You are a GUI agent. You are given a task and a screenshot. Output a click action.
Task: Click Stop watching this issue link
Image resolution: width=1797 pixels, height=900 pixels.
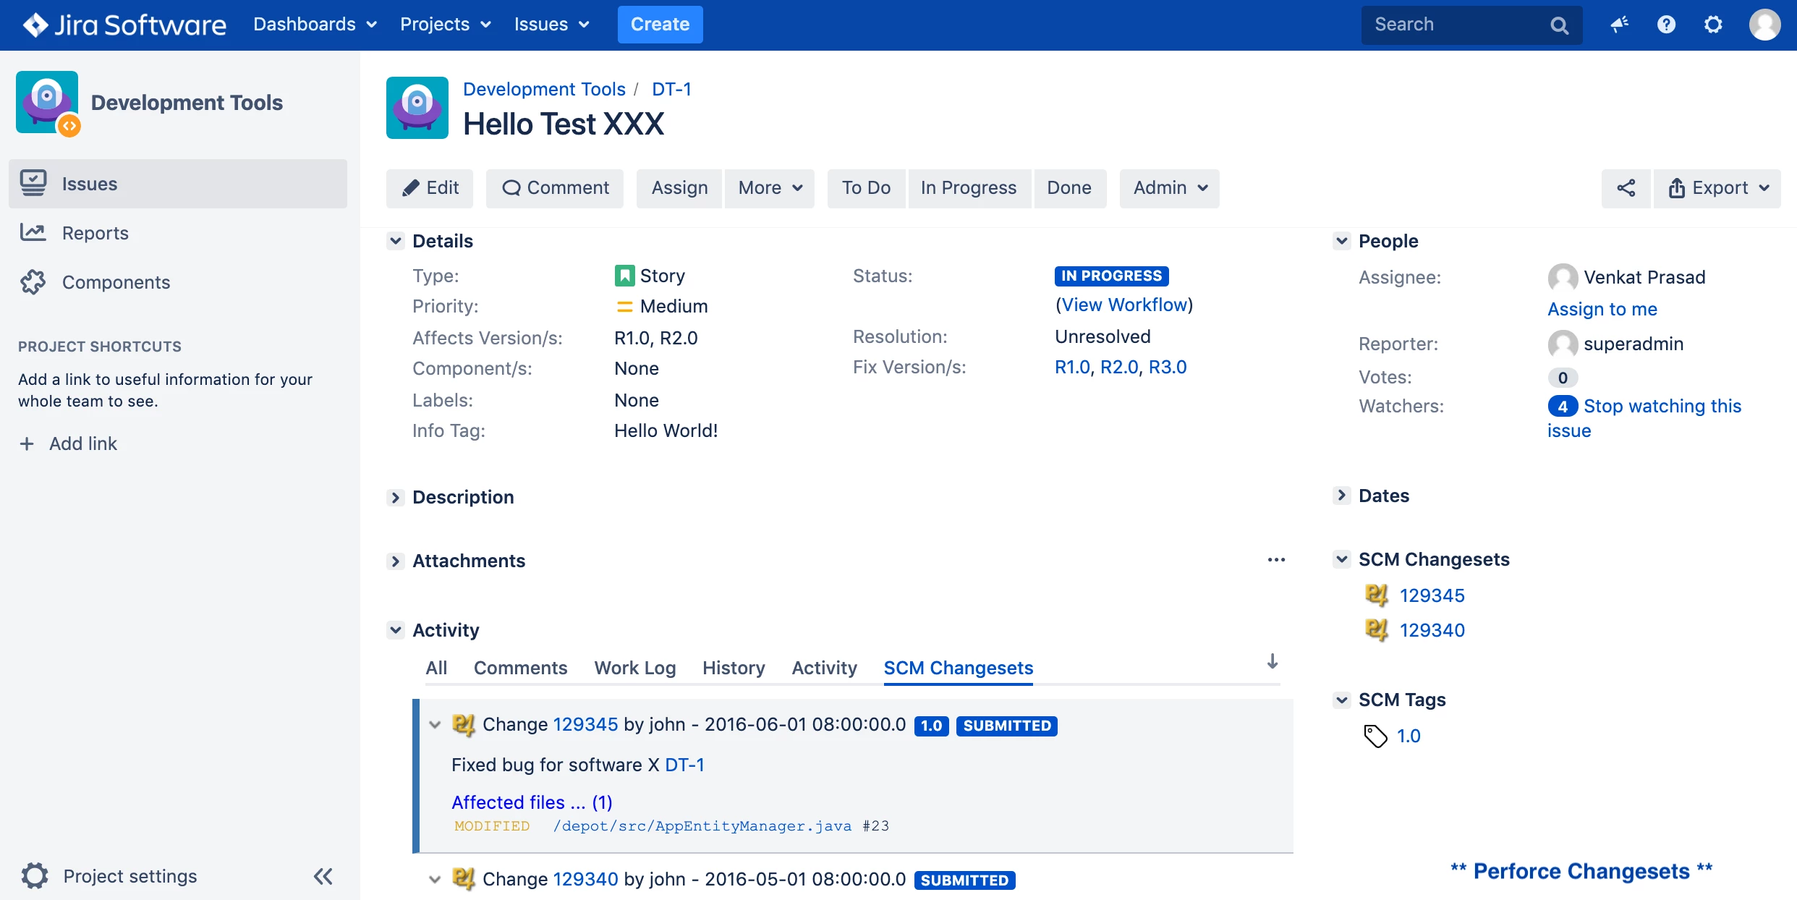(x=1644, y=418)
